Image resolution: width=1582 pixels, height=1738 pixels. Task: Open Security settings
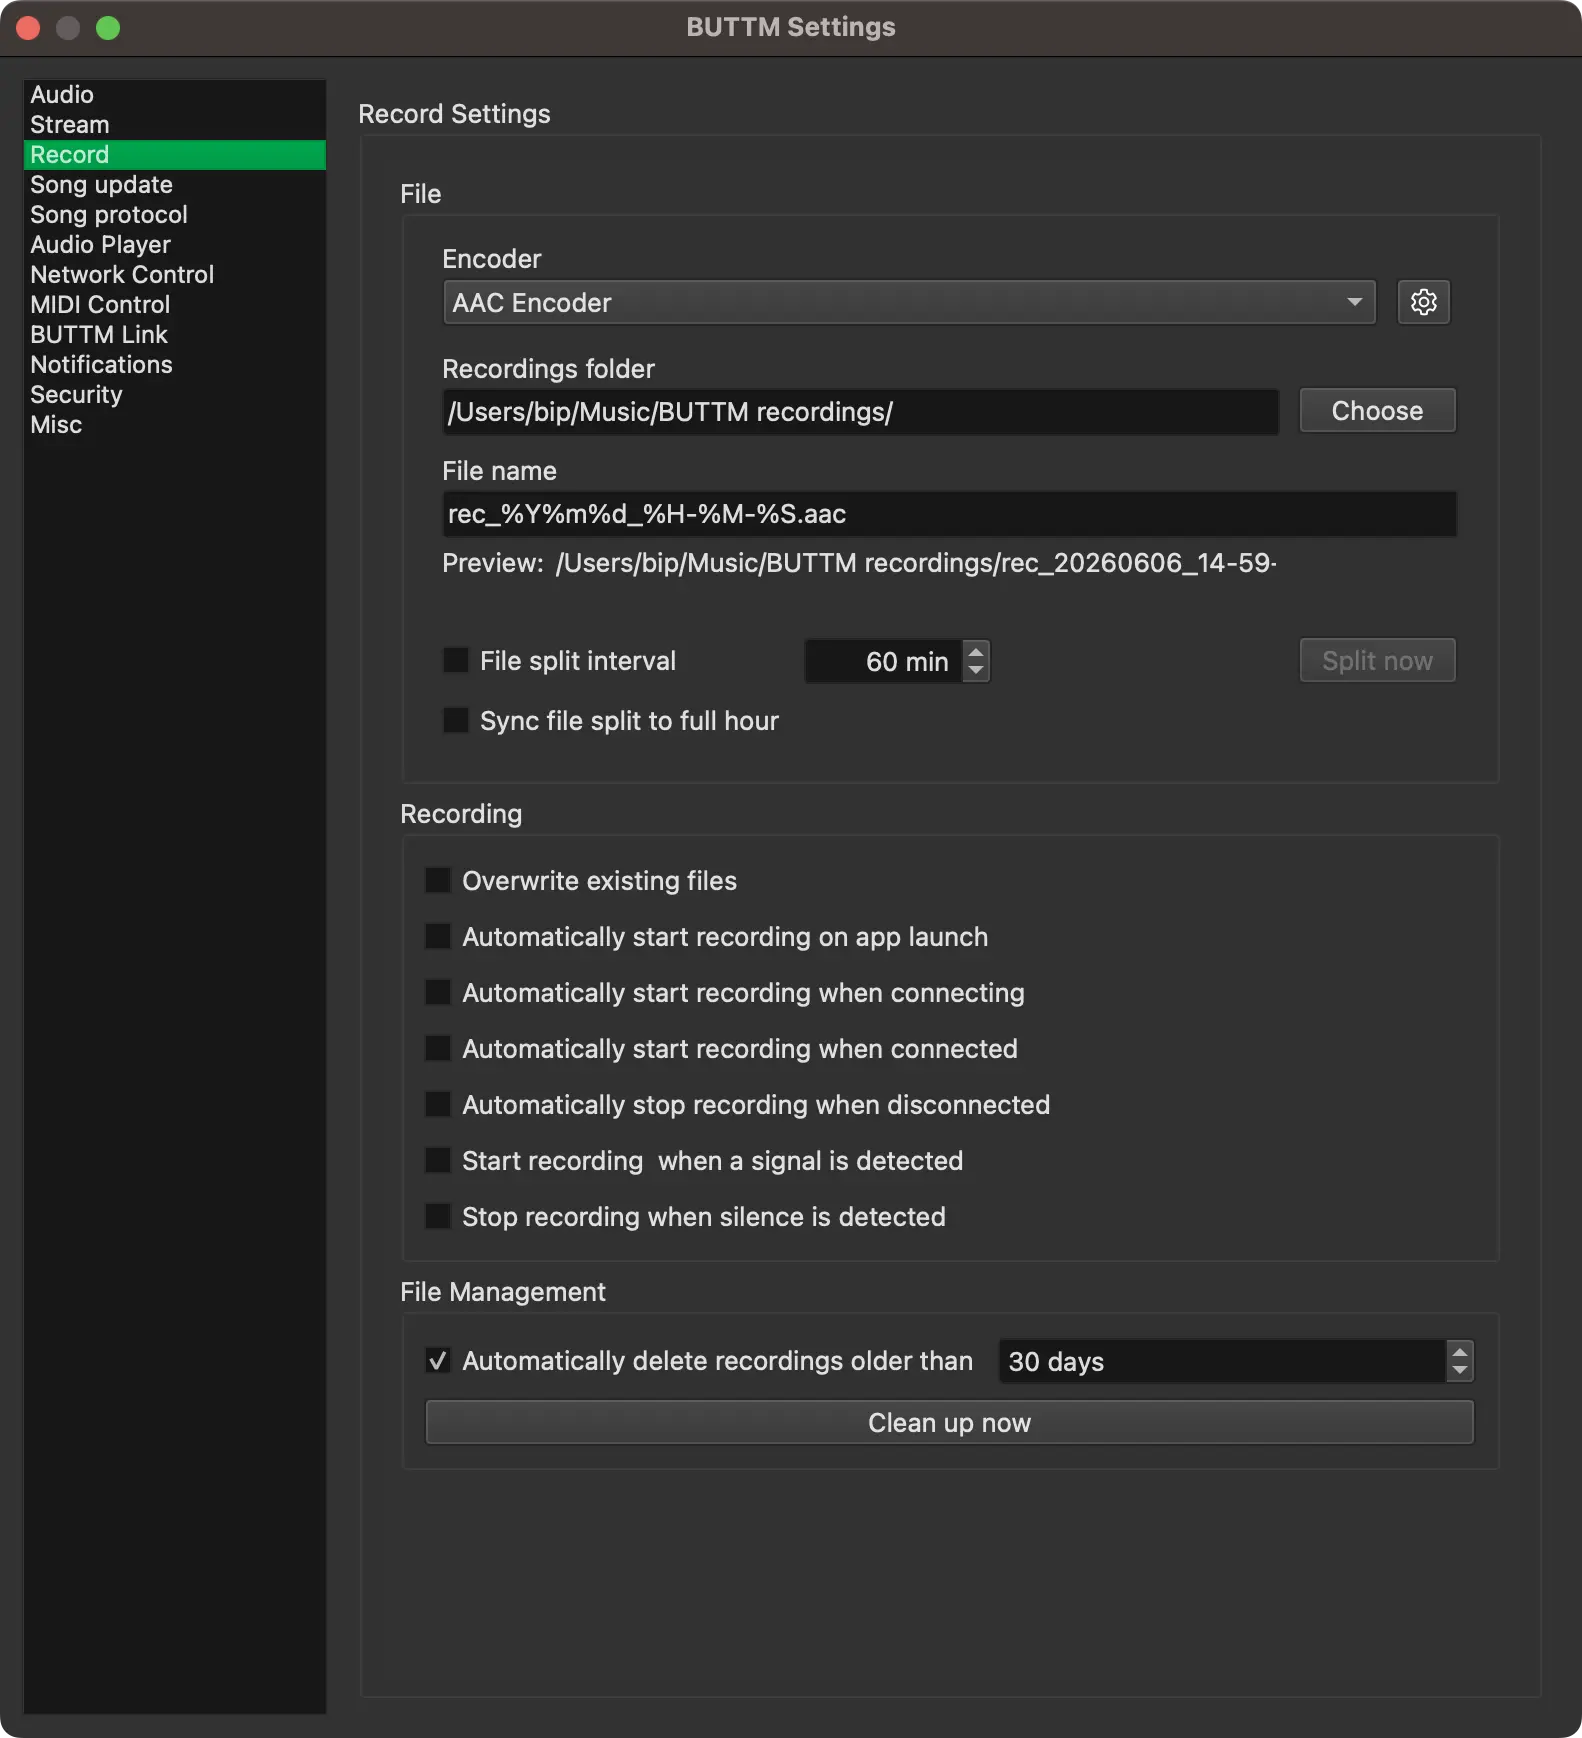tap(175, 395)
